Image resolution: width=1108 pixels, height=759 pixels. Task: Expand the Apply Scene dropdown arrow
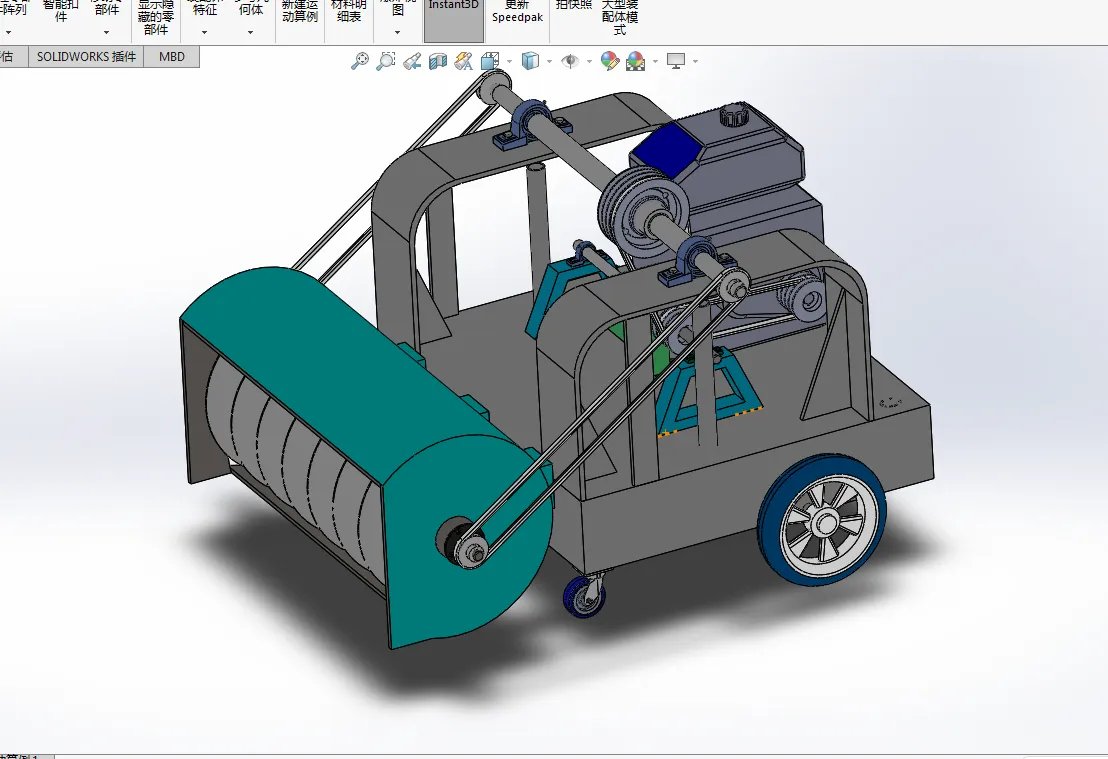click(656, 62)
